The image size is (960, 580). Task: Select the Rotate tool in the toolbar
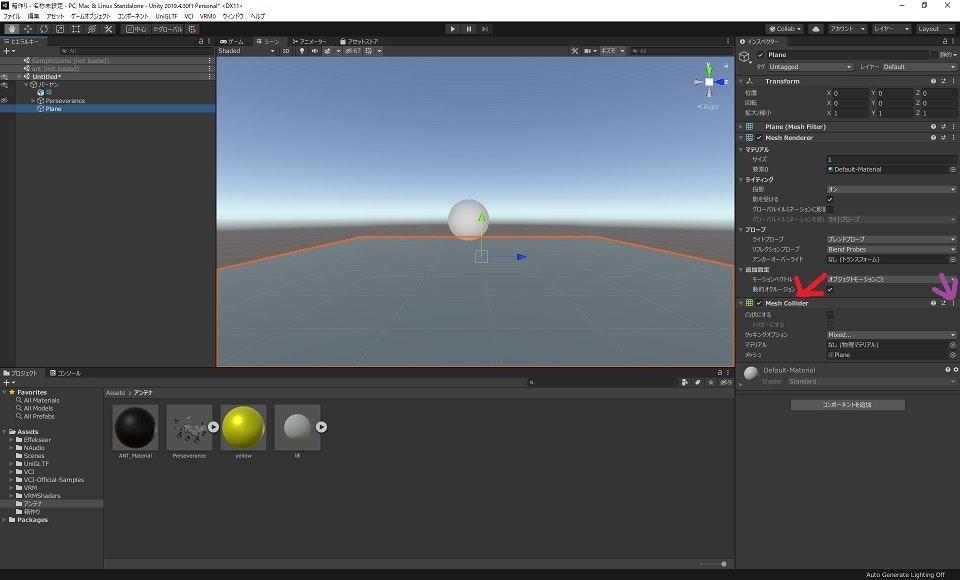[x=43, y=29]
